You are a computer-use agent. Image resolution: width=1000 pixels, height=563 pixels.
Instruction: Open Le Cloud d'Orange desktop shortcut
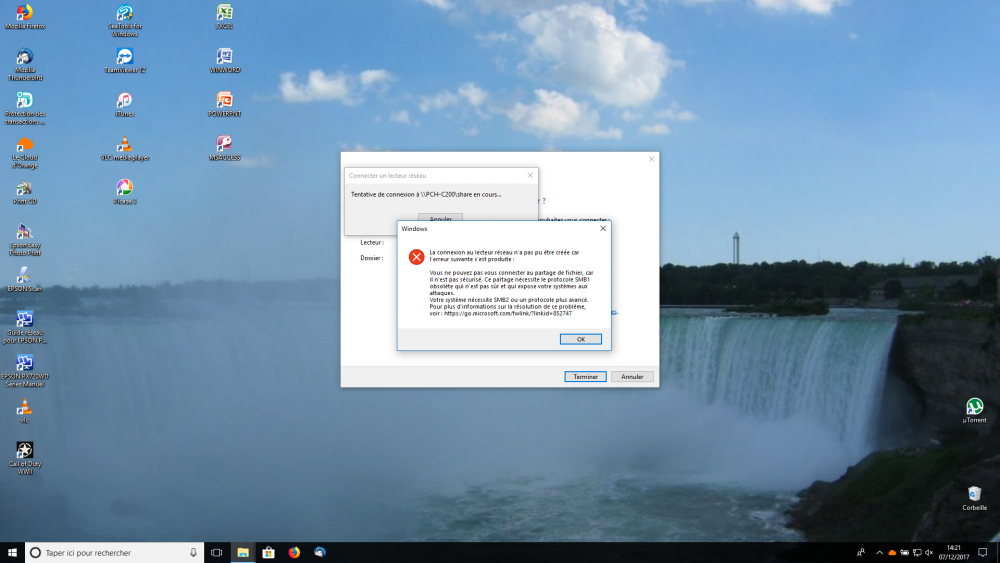(x=25, y=152)
